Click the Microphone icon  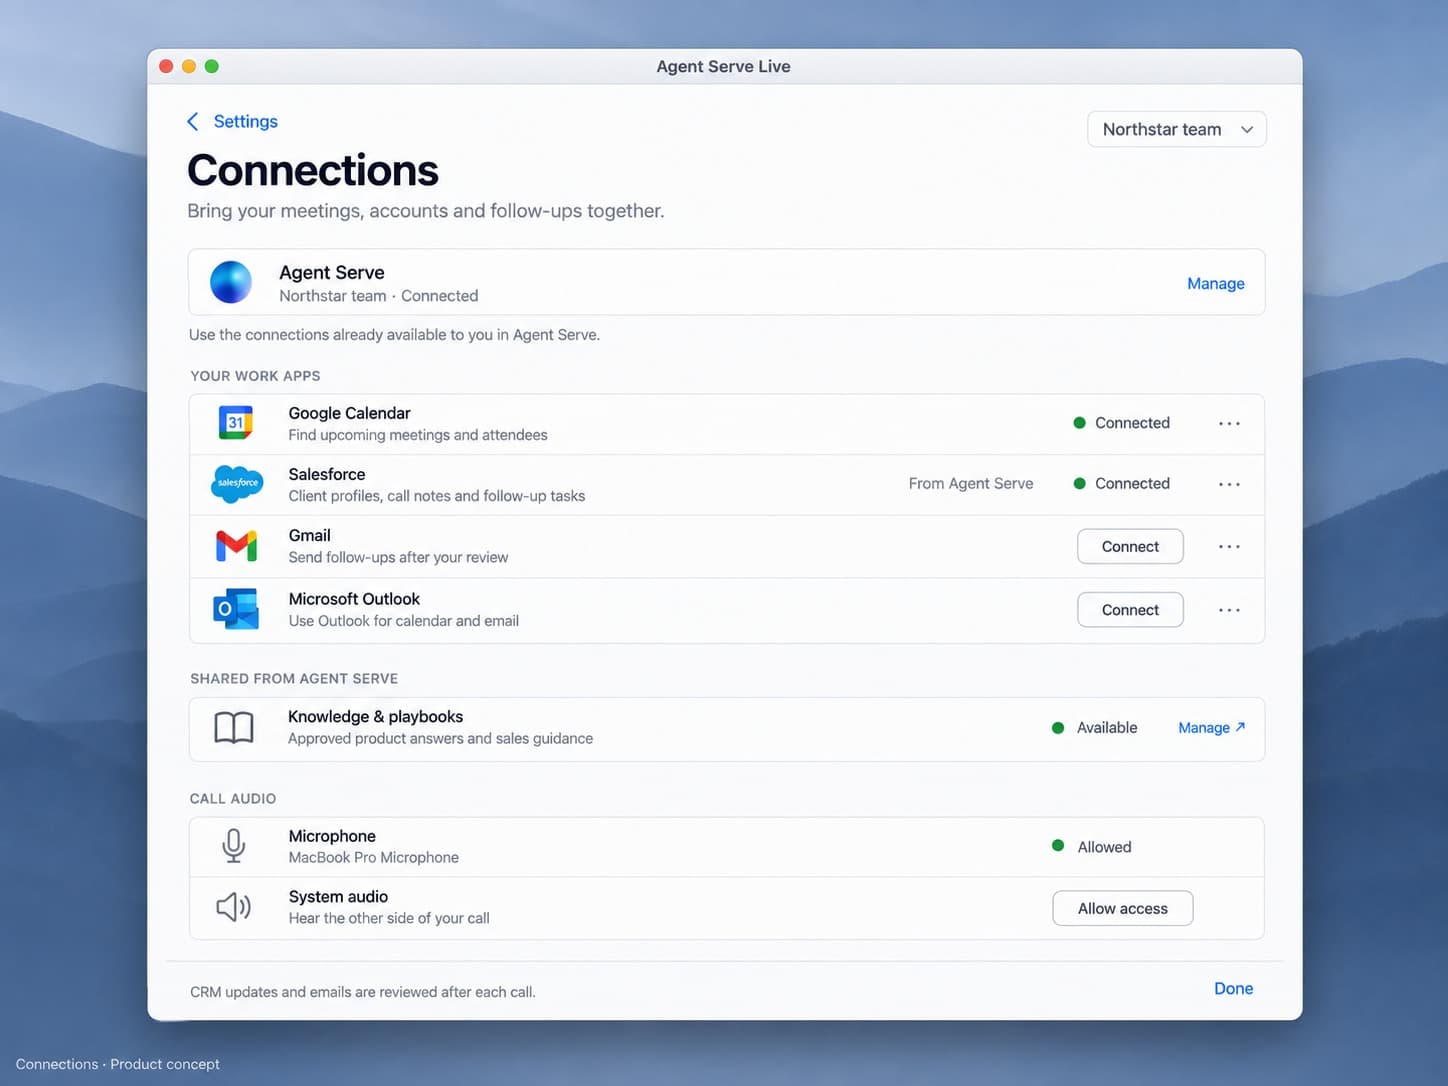(234, 846)
